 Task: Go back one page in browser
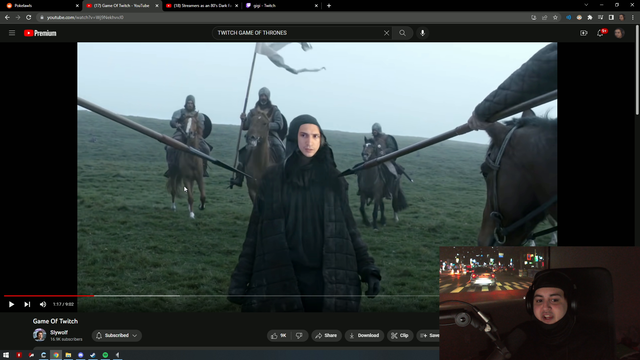7,18
